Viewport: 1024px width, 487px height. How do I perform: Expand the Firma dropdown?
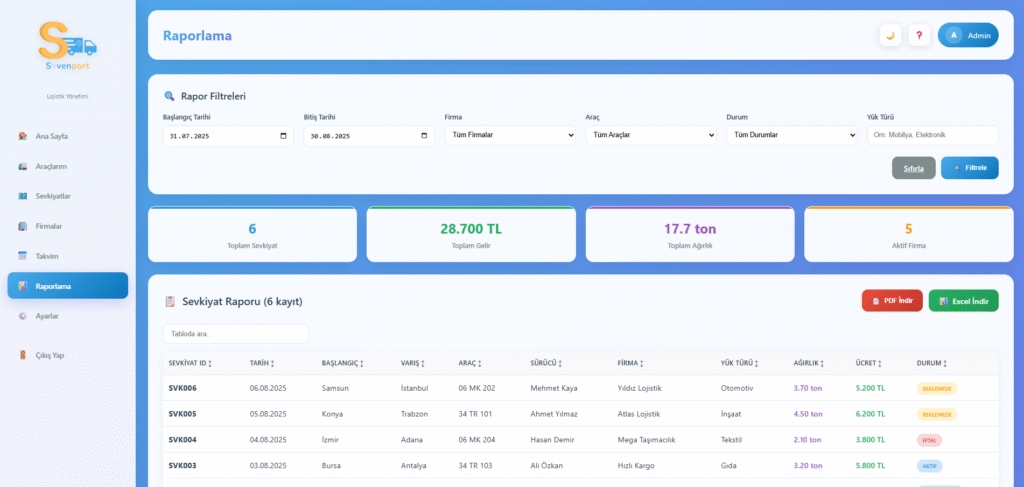(x=510, y=135)
